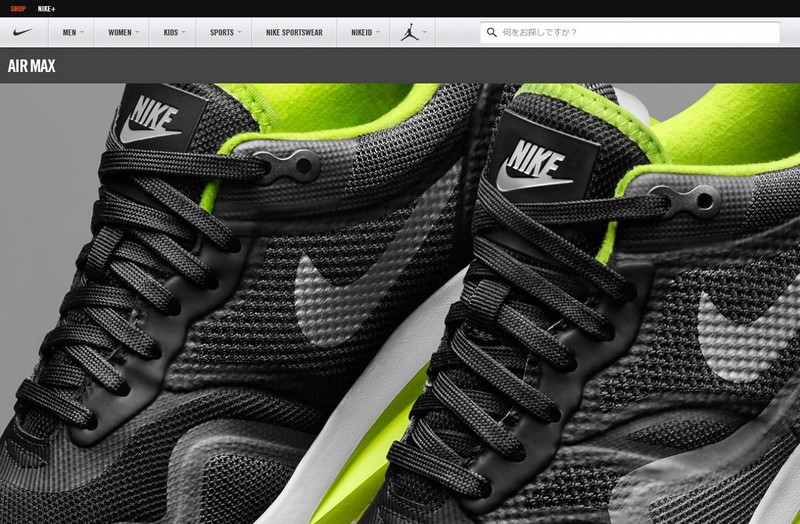
Task: Click the AIR MAX page heading
Action: pos(32,66)
